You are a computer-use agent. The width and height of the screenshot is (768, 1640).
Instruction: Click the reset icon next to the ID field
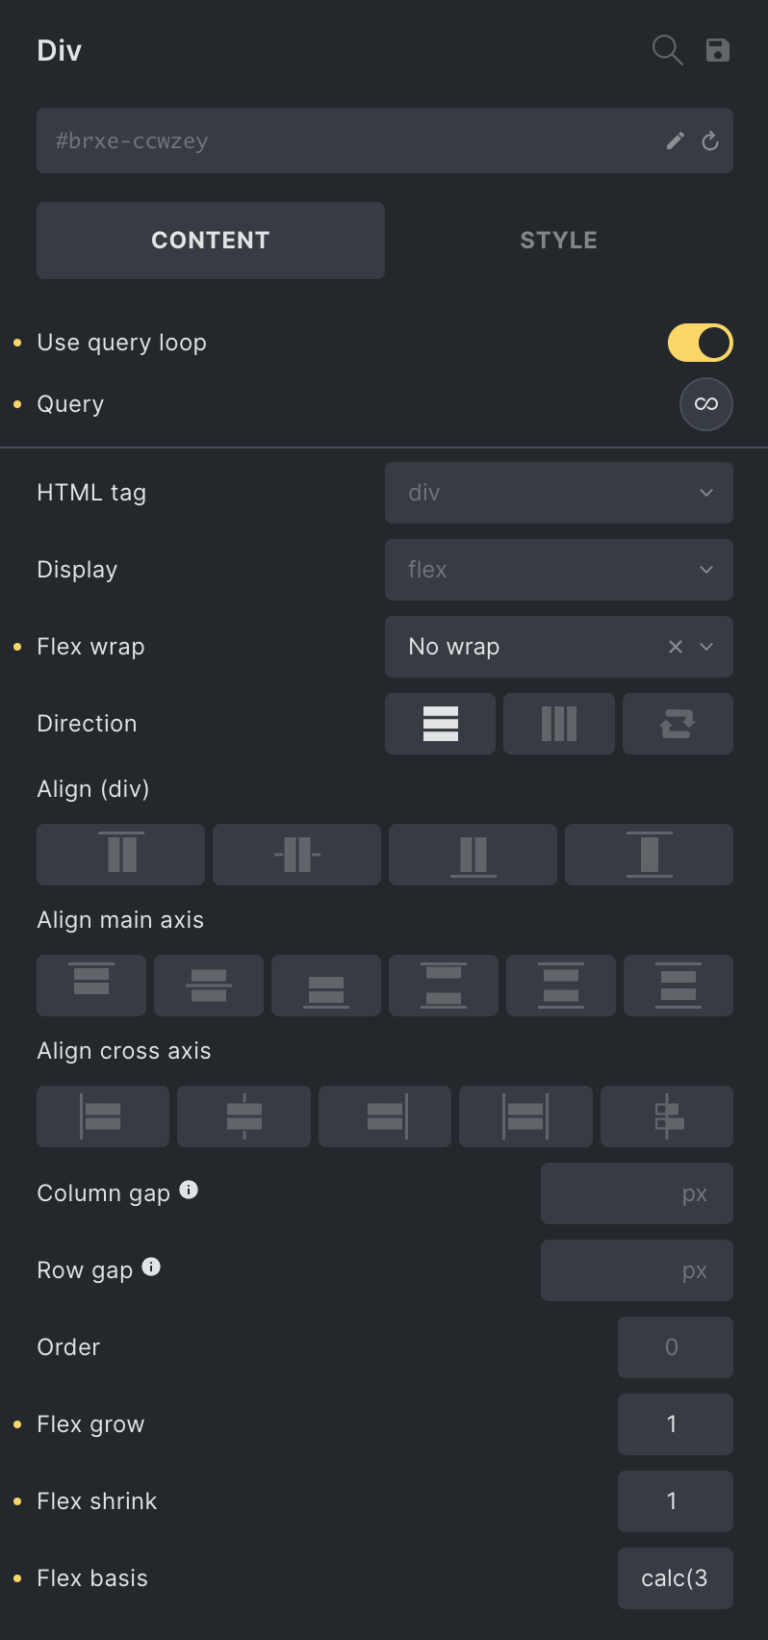710,140
